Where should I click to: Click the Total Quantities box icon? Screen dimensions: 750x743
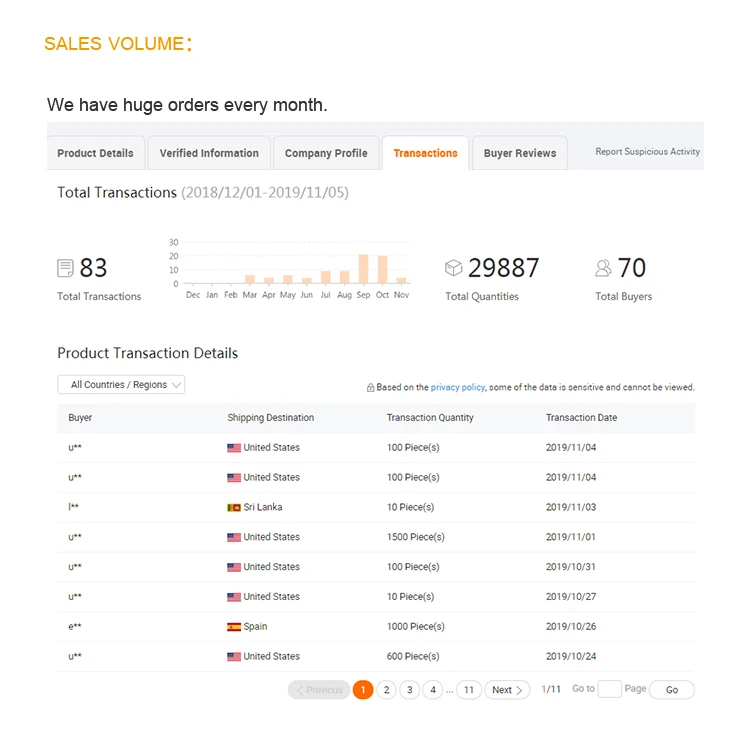pyautogui.click(x=453, y=268)
